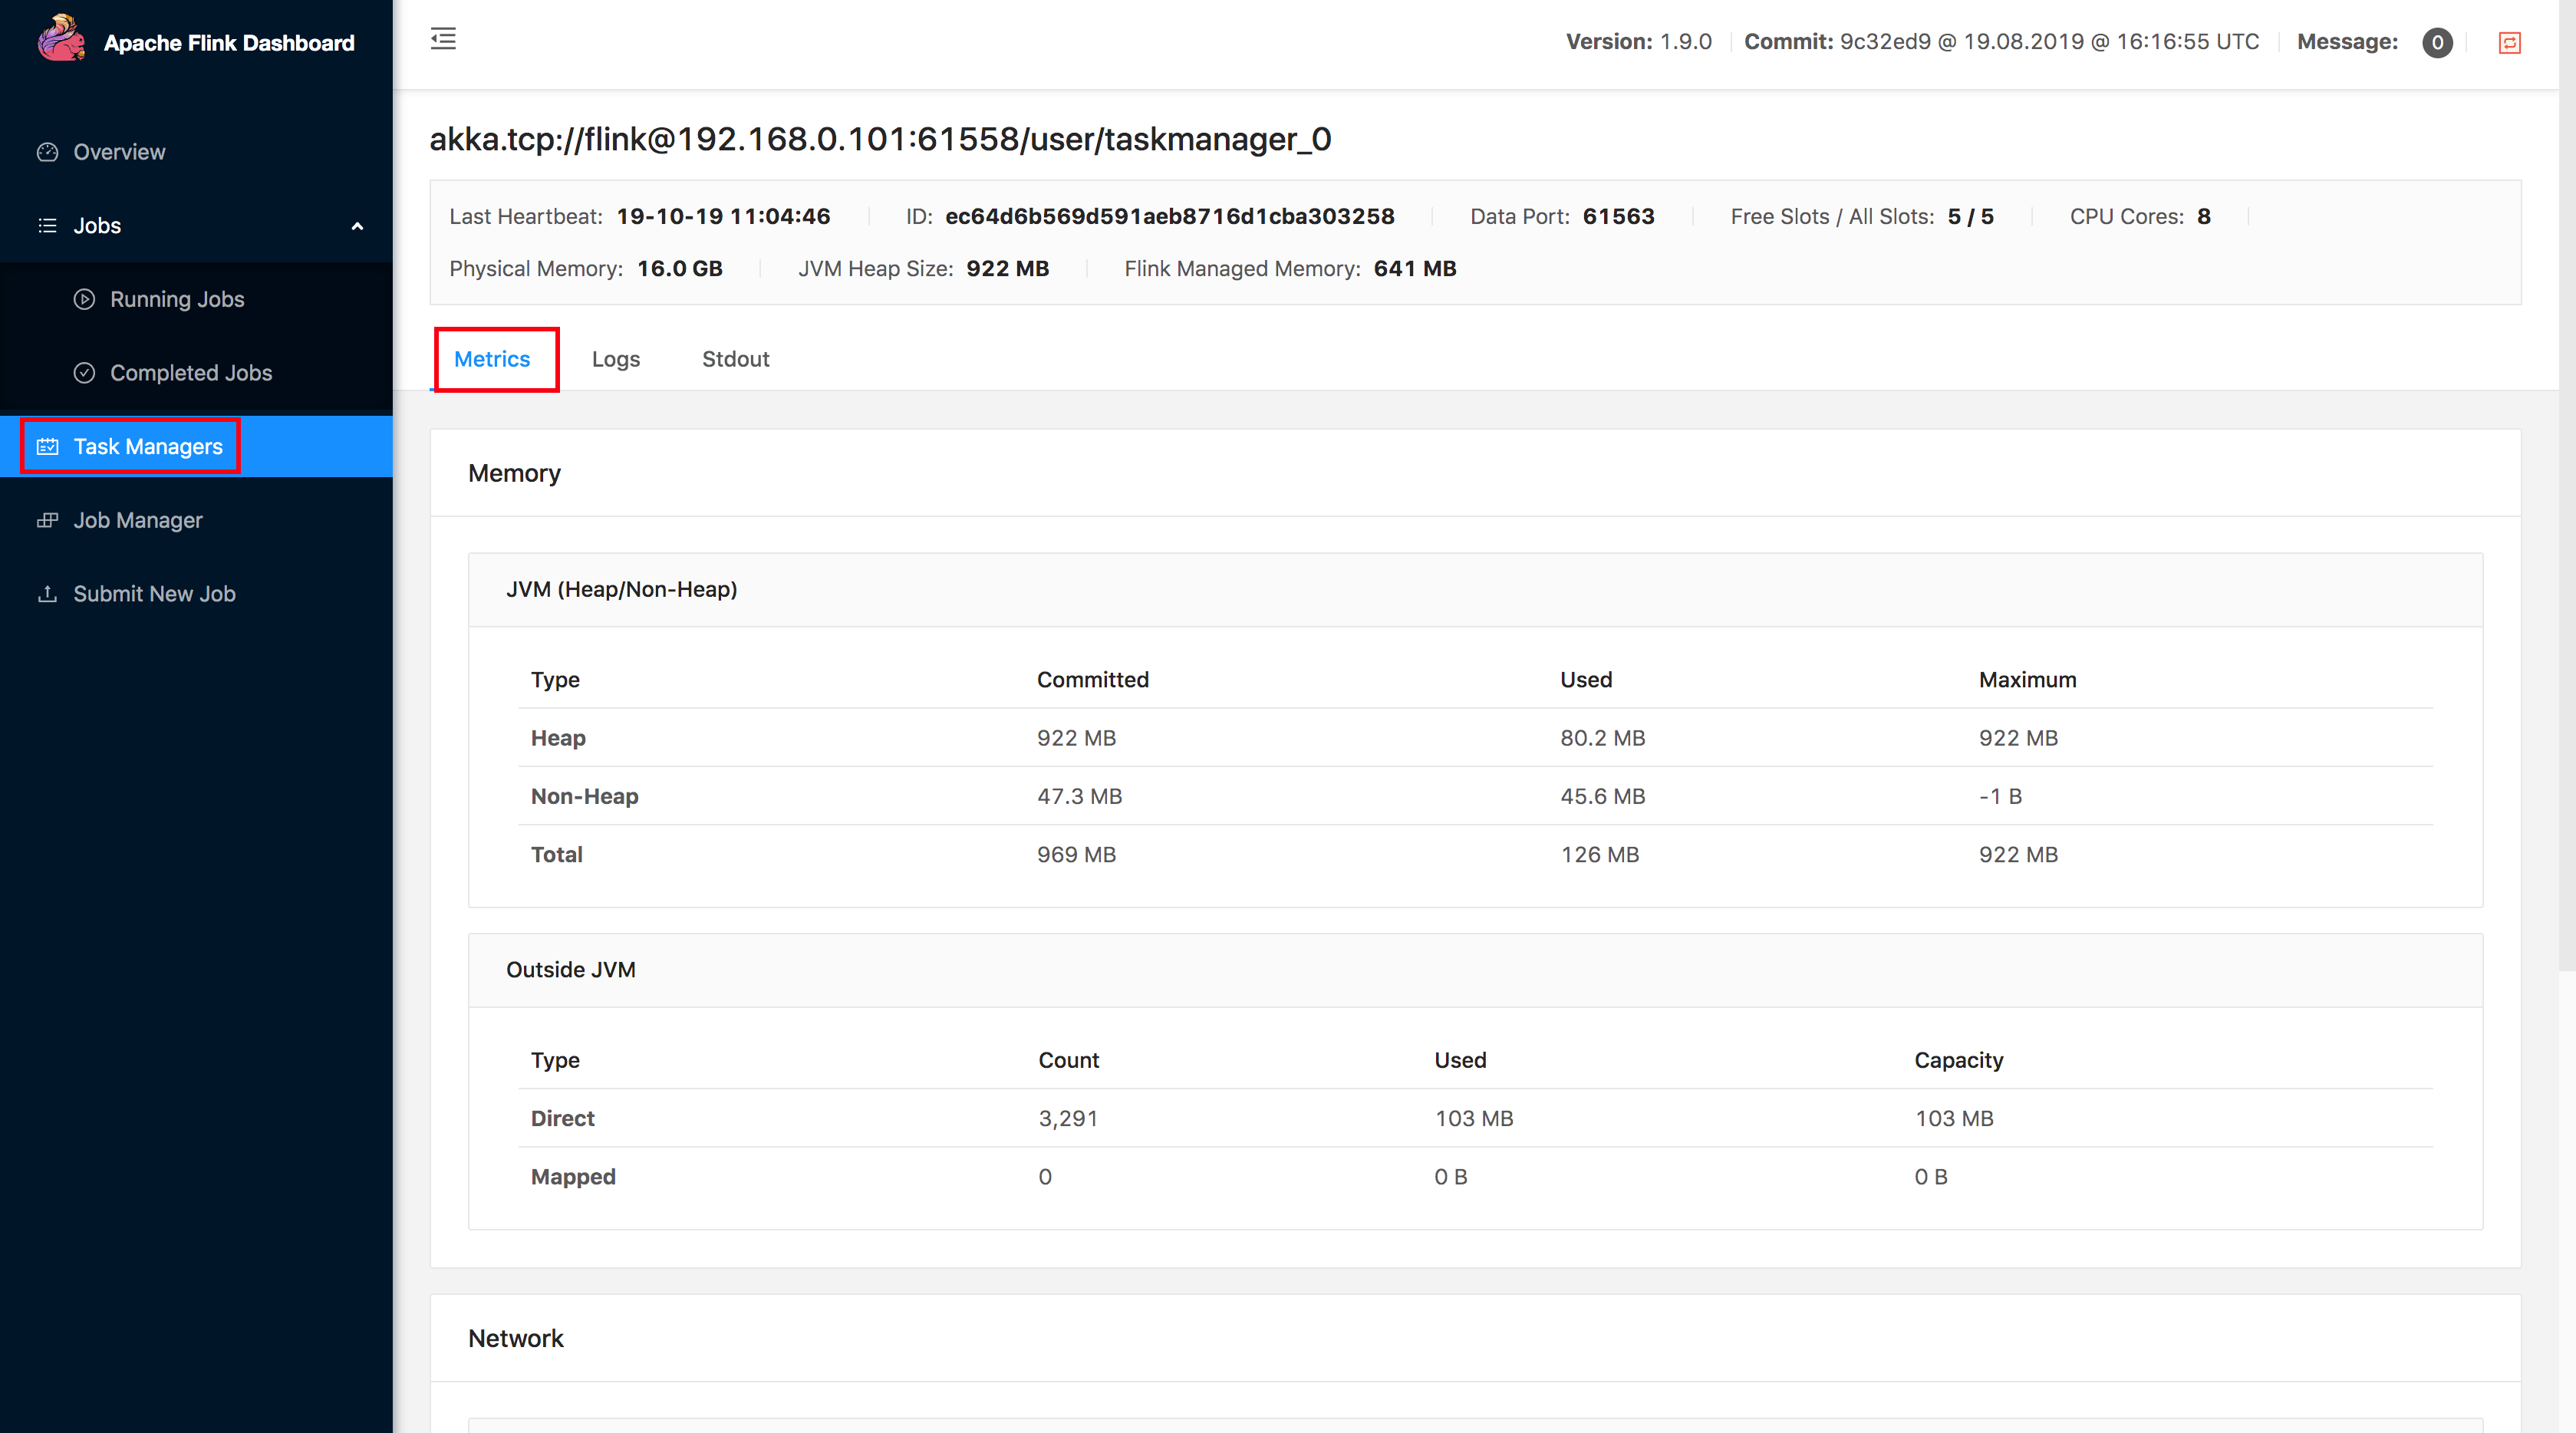Click the Memory section heading
Screen dimensions: 2576x1433
tap(514, 473)
